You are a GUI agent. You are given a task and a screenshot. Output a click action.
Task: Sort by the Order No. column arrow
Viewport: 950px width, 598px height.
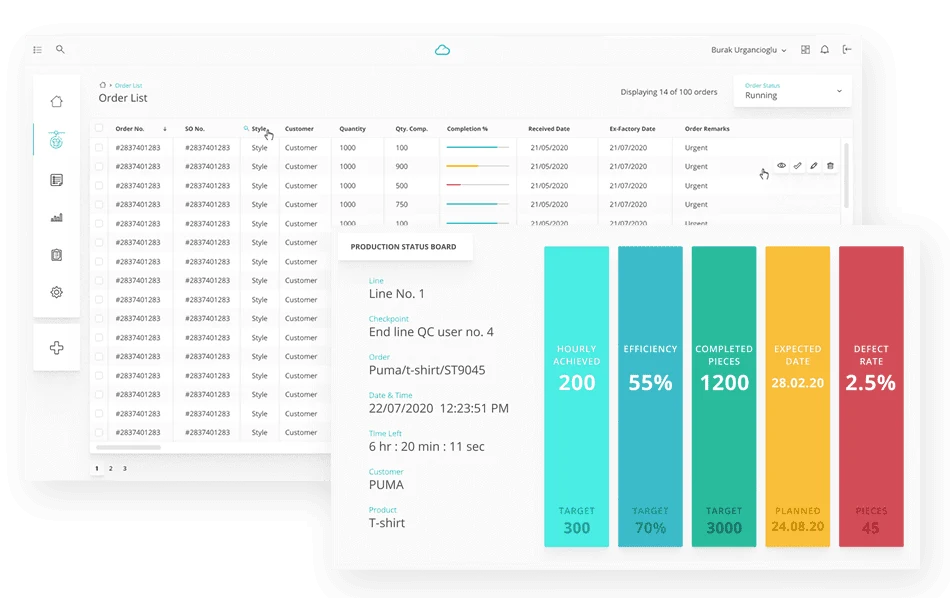coord(164,129)
